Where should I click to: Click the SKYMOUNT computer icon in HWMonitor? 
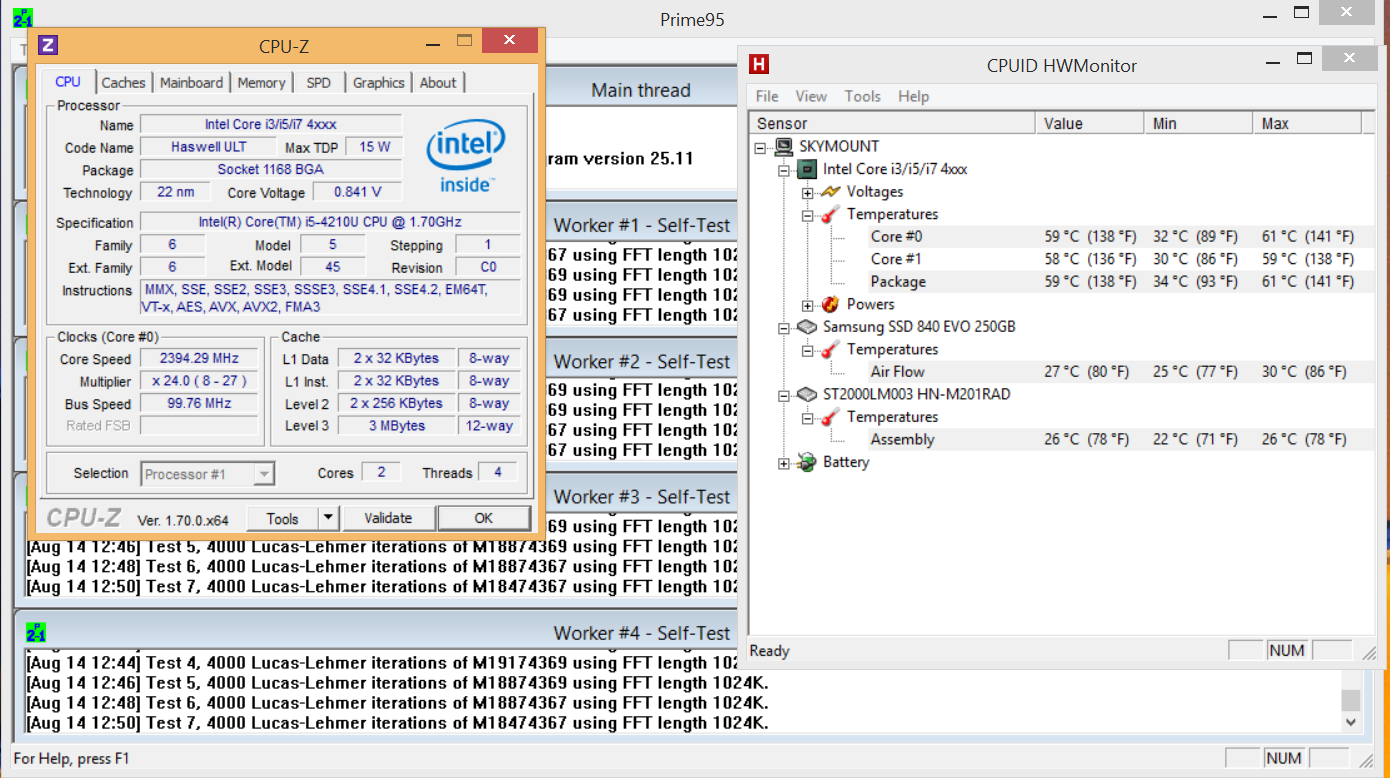pyautogui.click(x=784, y=146)
